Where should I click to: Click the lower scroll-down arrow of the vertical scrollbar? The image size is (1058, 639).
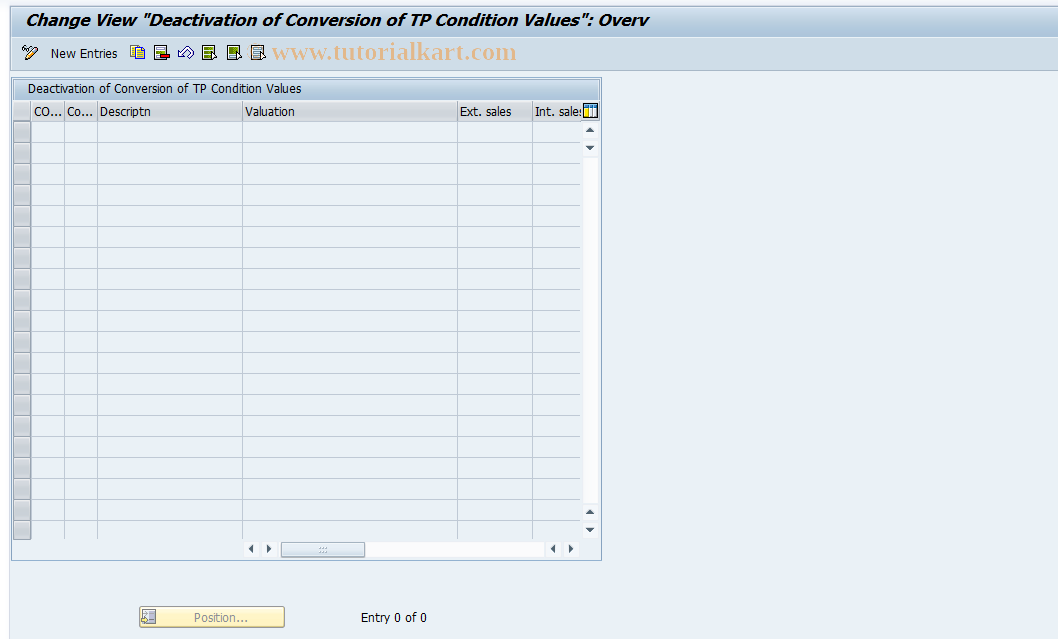point(590,530)
